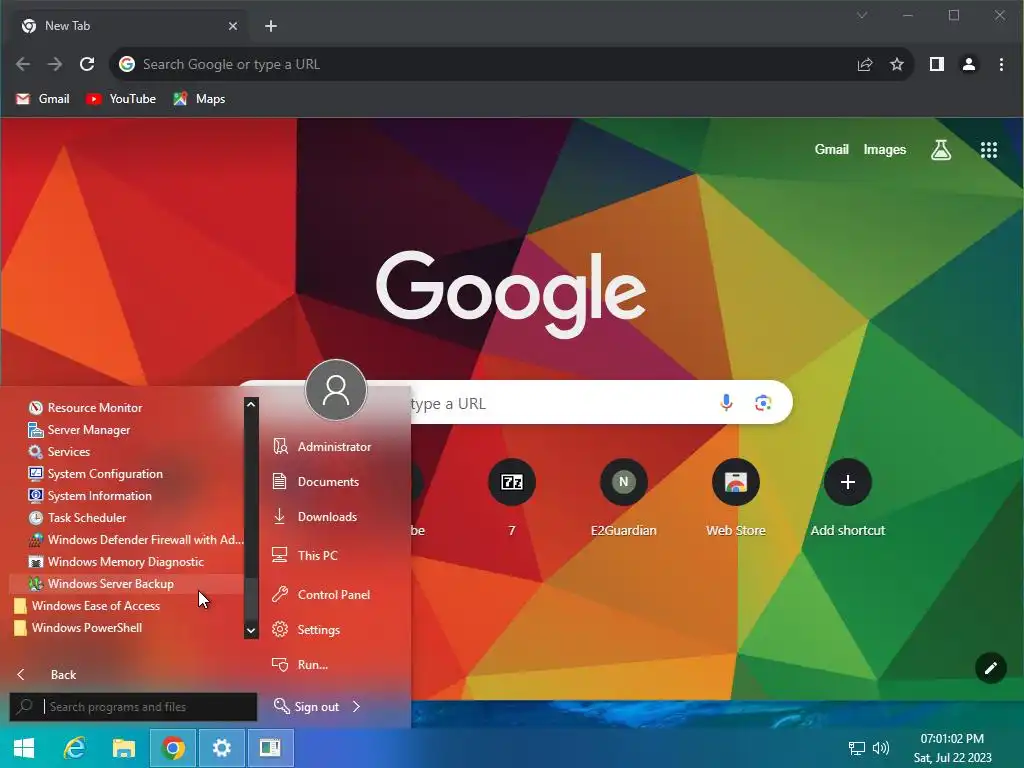1024x768 pixels.
Task: Share this page via the share icon
Action: click(x=865, y=64)
